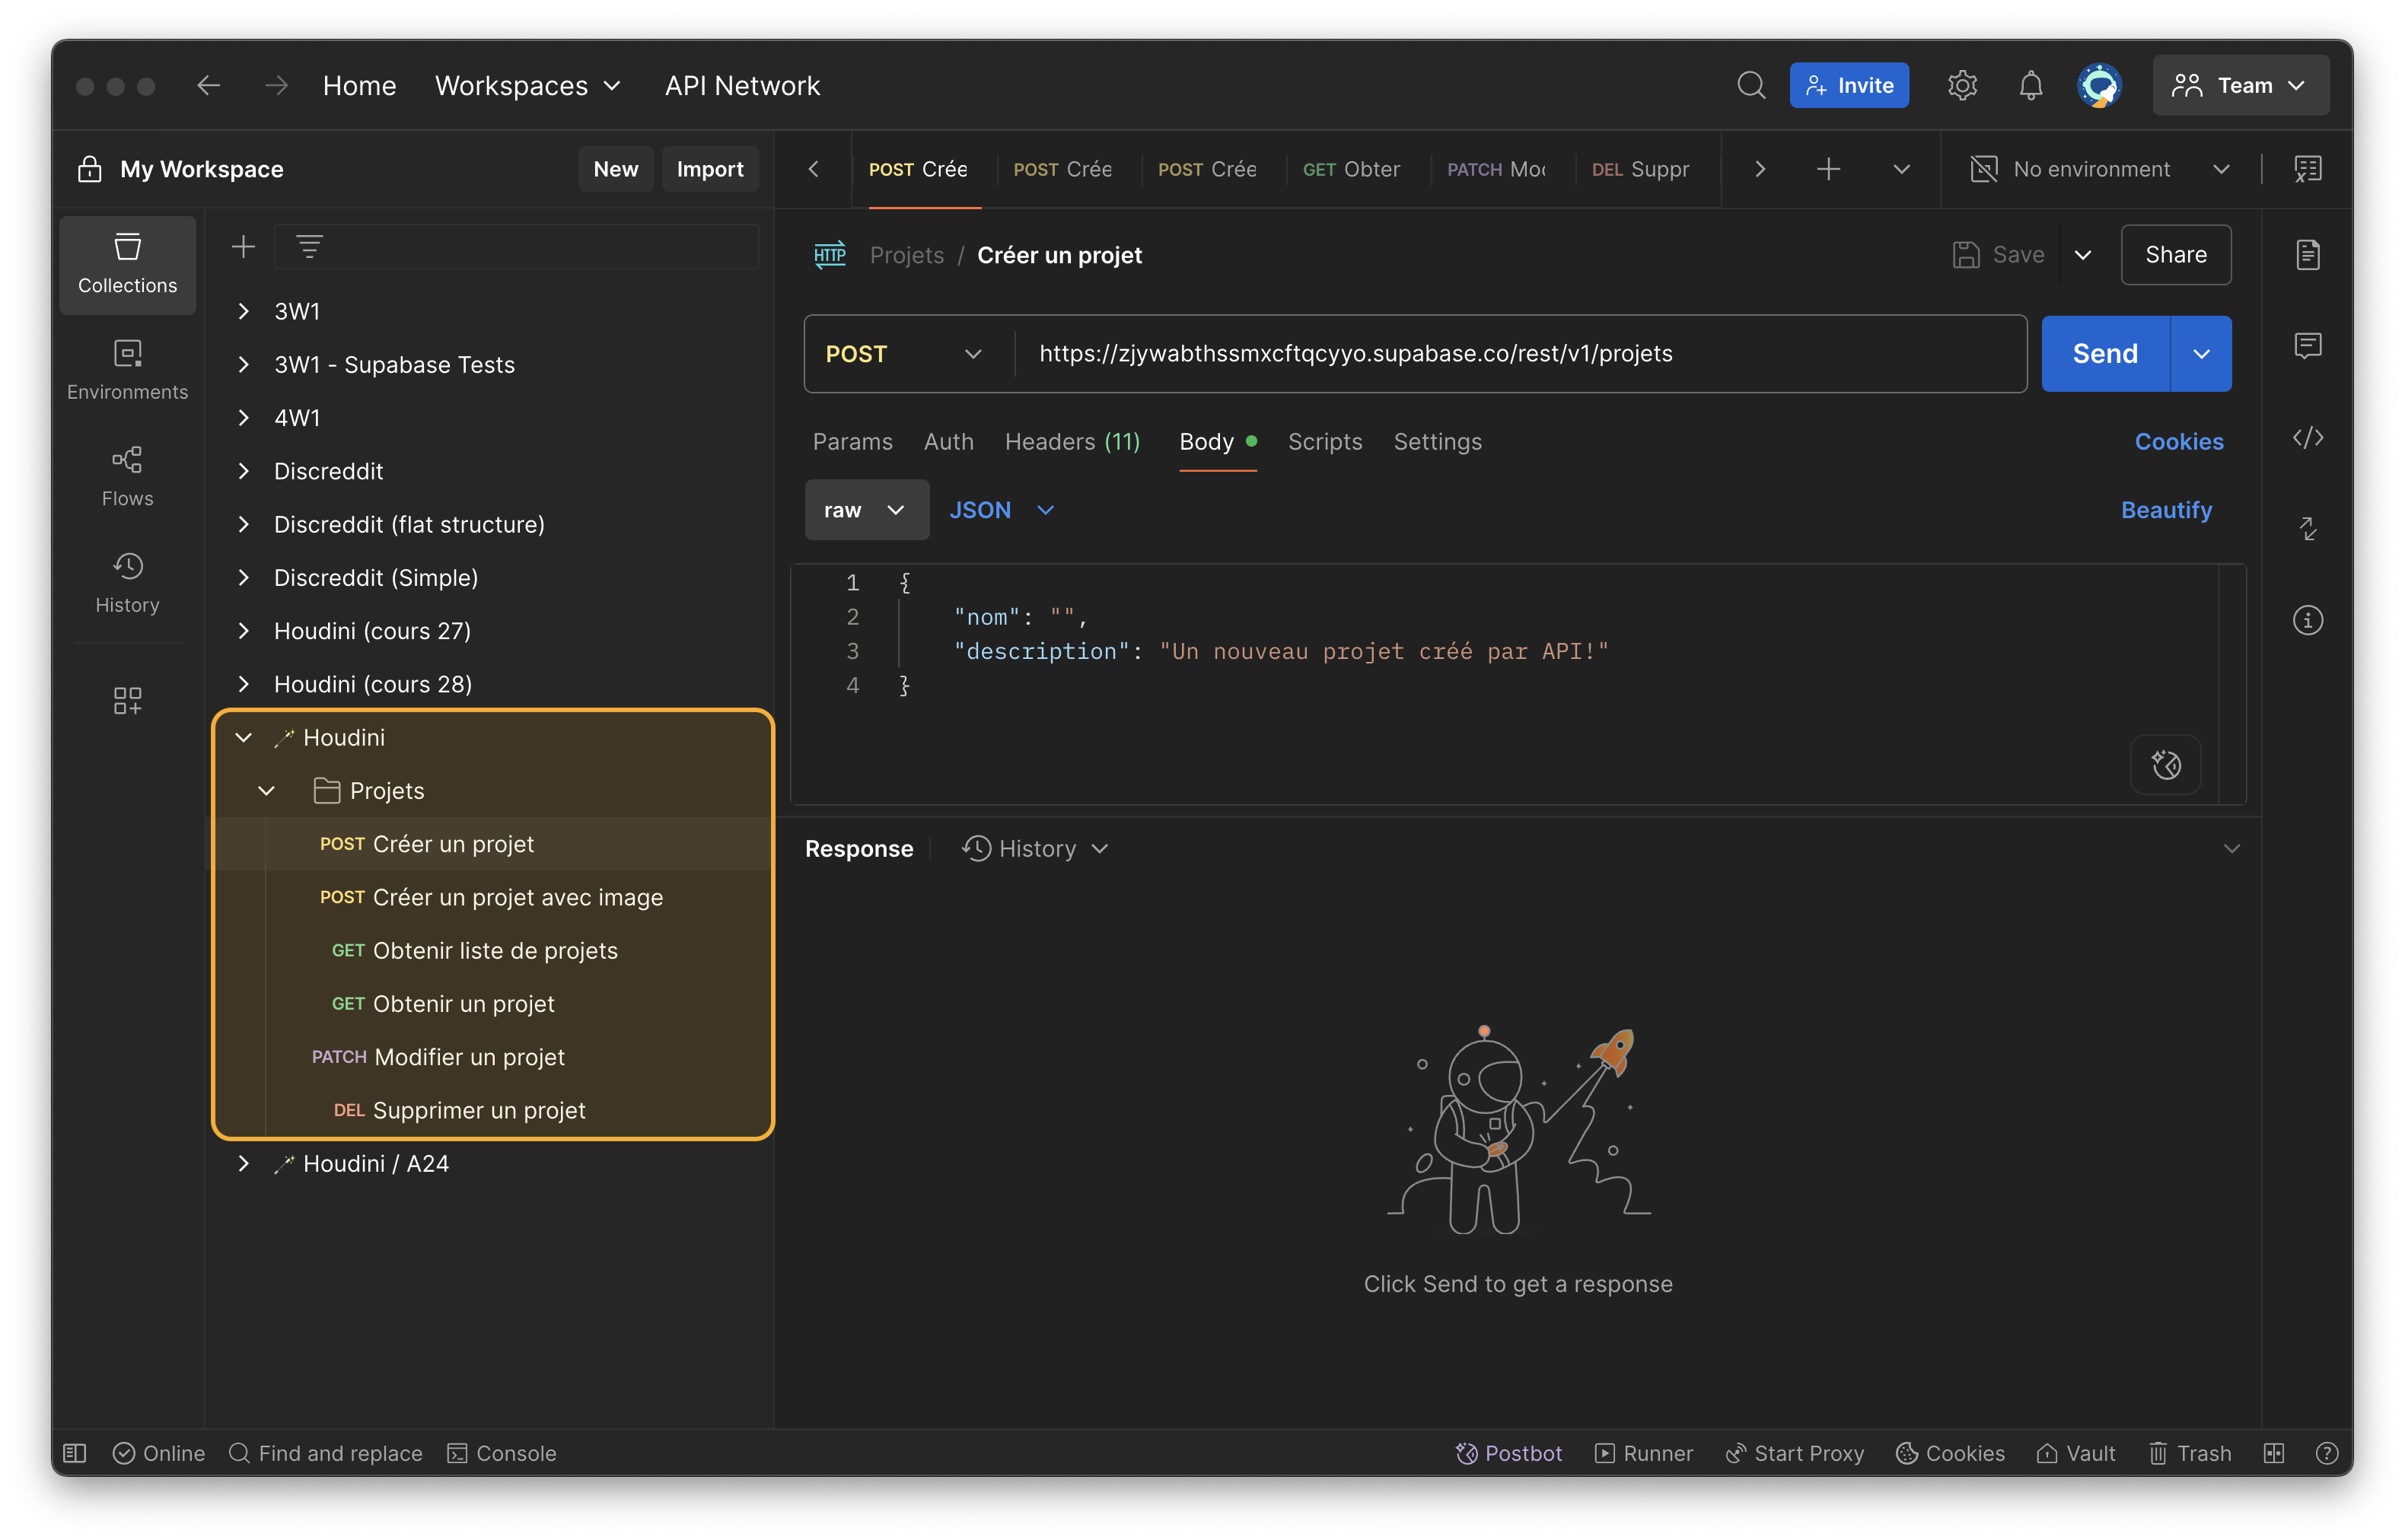Open the environment quick look icon
The image size is (2405, 1540).
tap(2307, 169)
